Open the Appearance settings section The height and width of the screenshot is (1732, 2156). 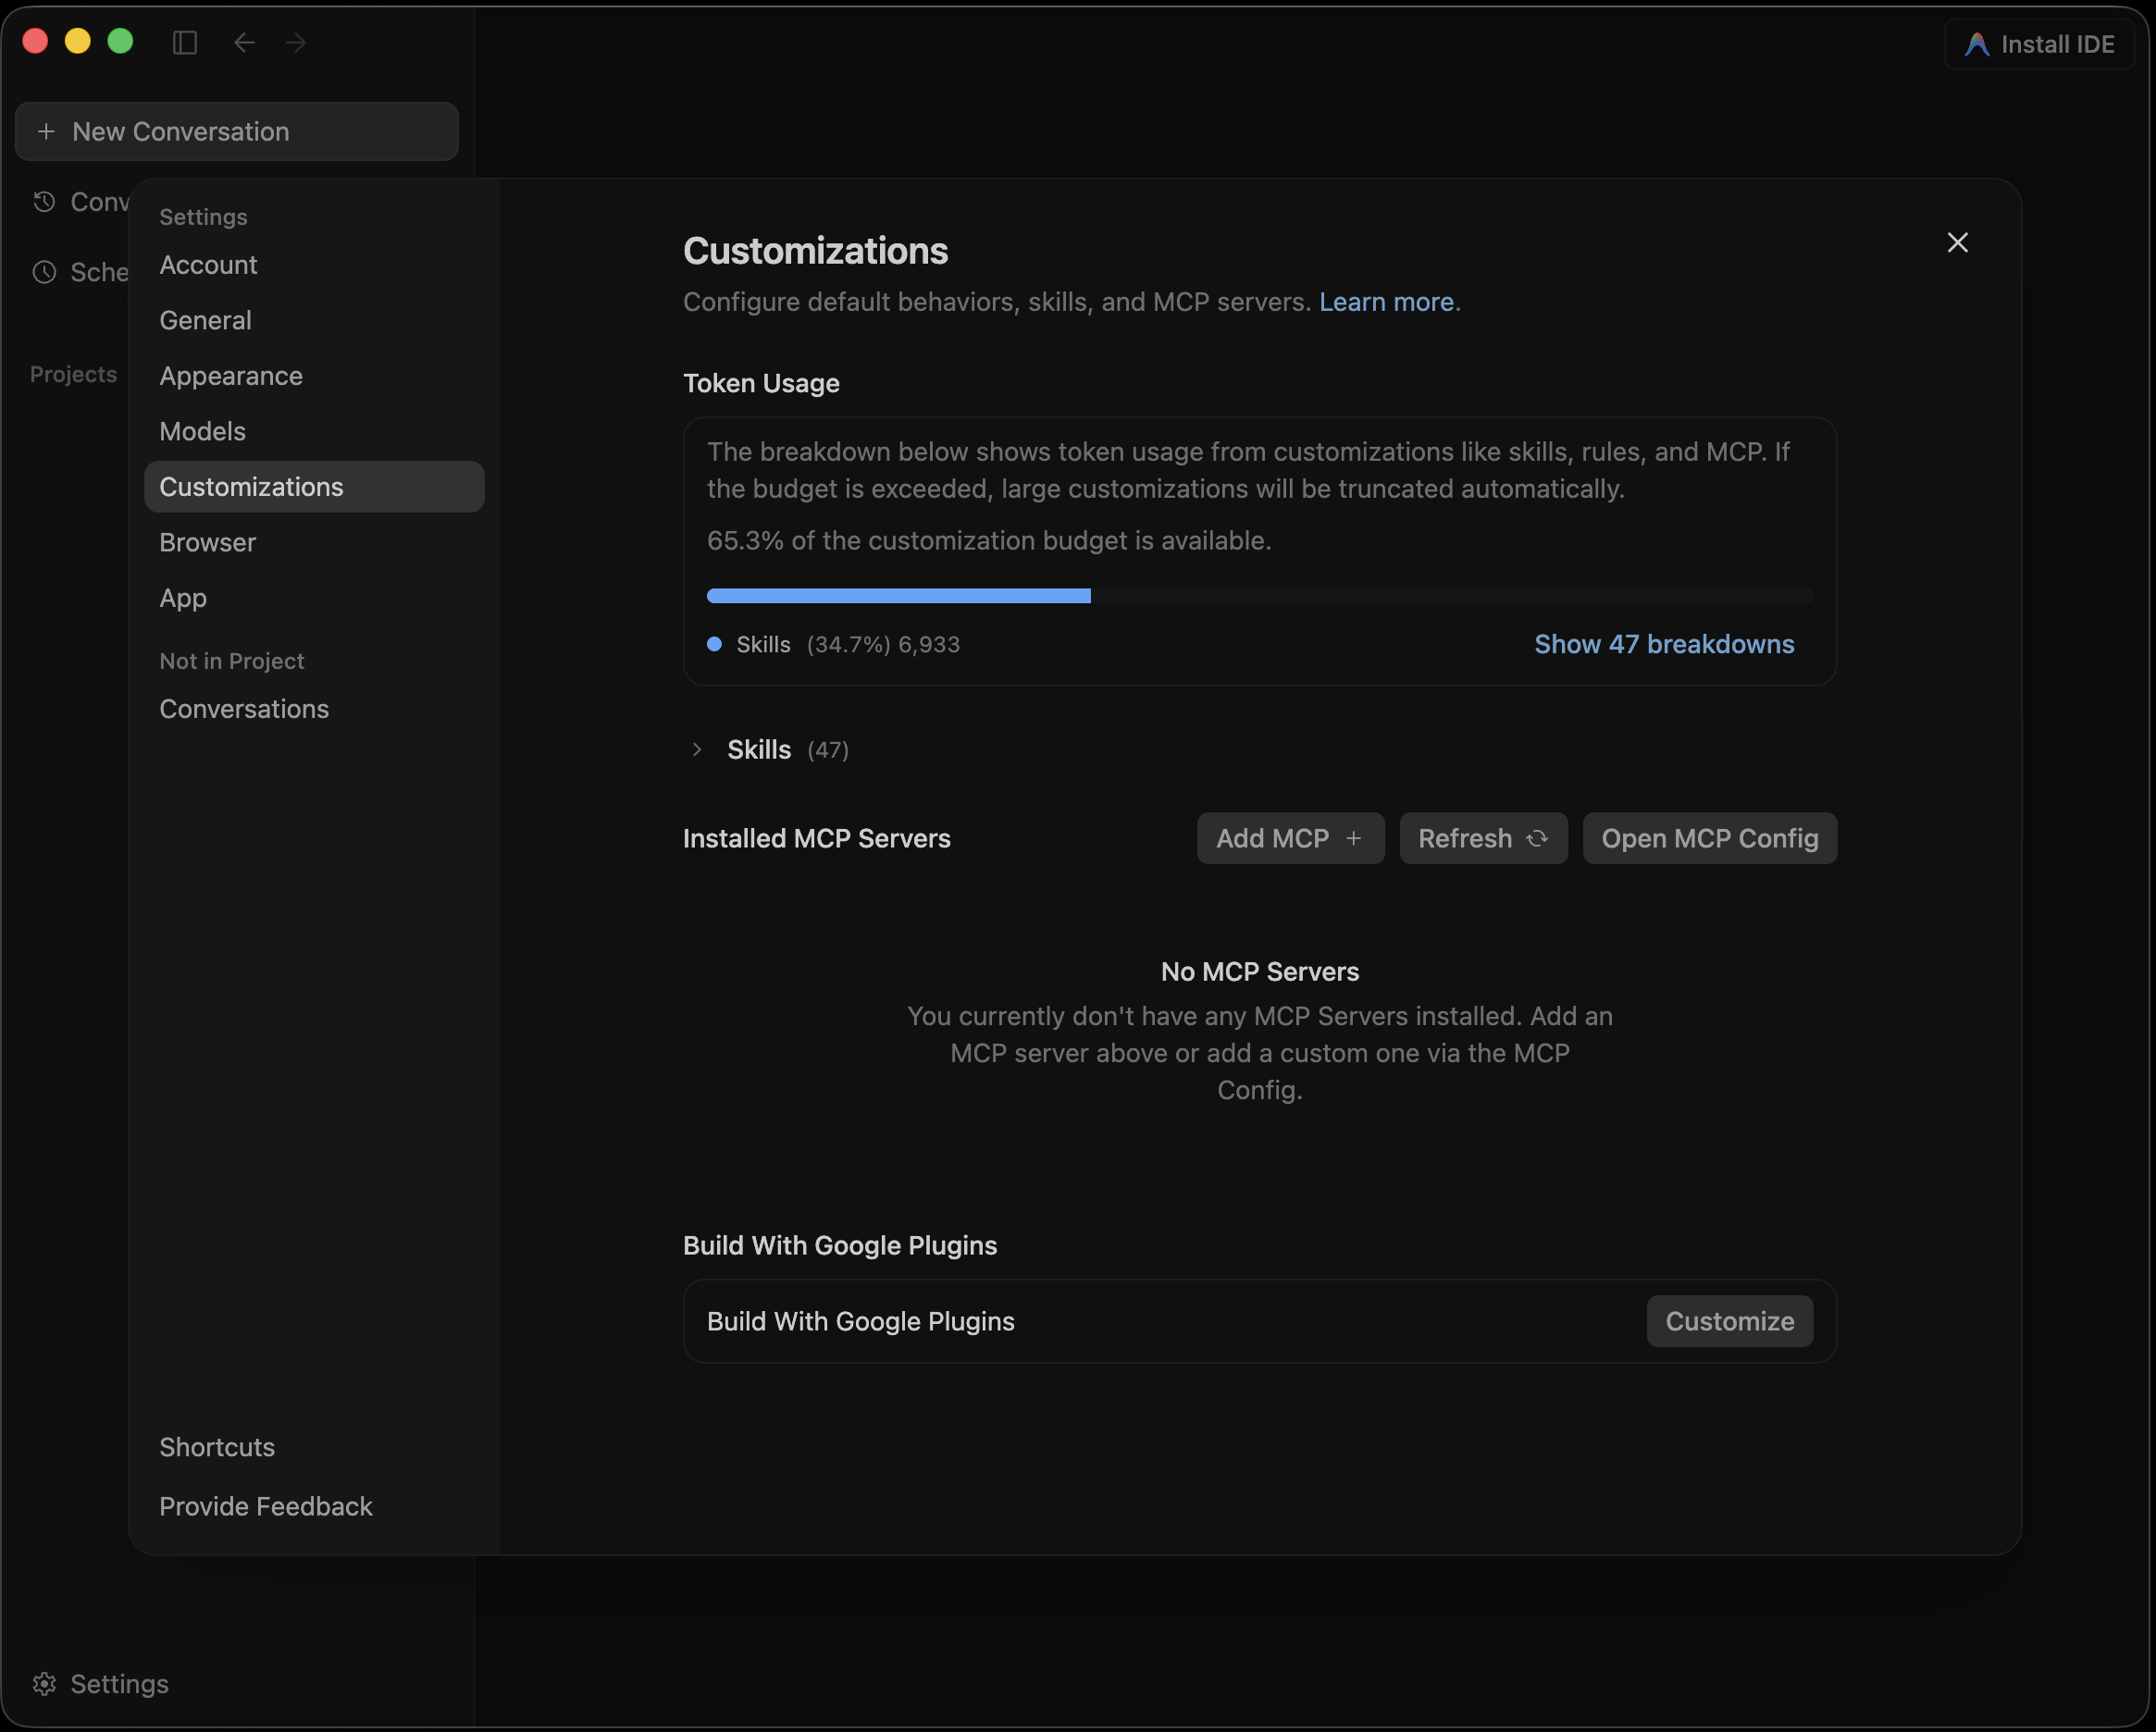[314, 376]
